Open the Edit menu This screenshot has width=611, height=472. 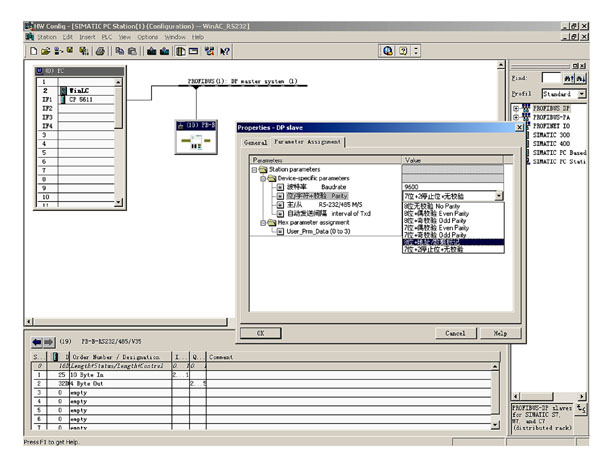(68, 37)
